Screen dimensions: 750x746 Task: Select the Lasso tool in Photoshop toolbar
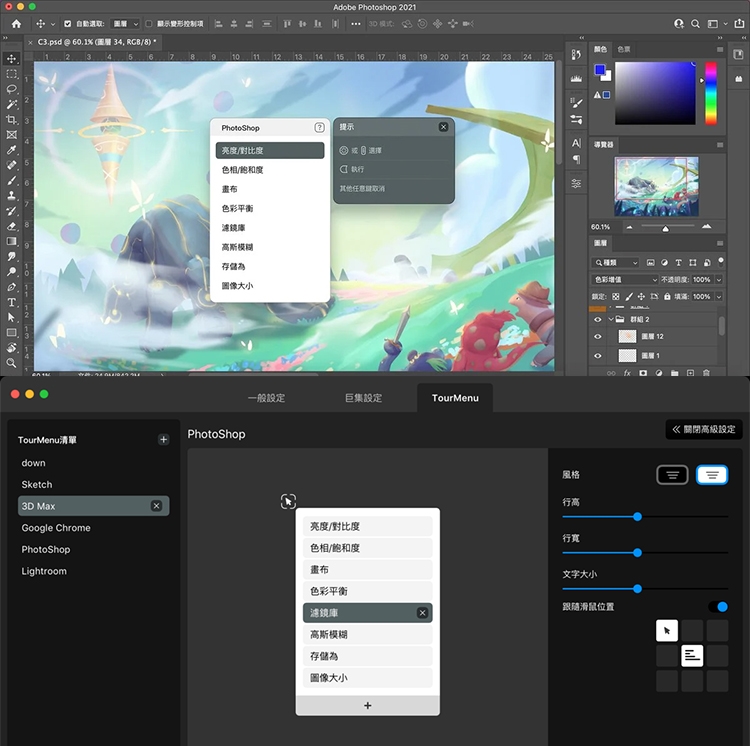[11, 89]
